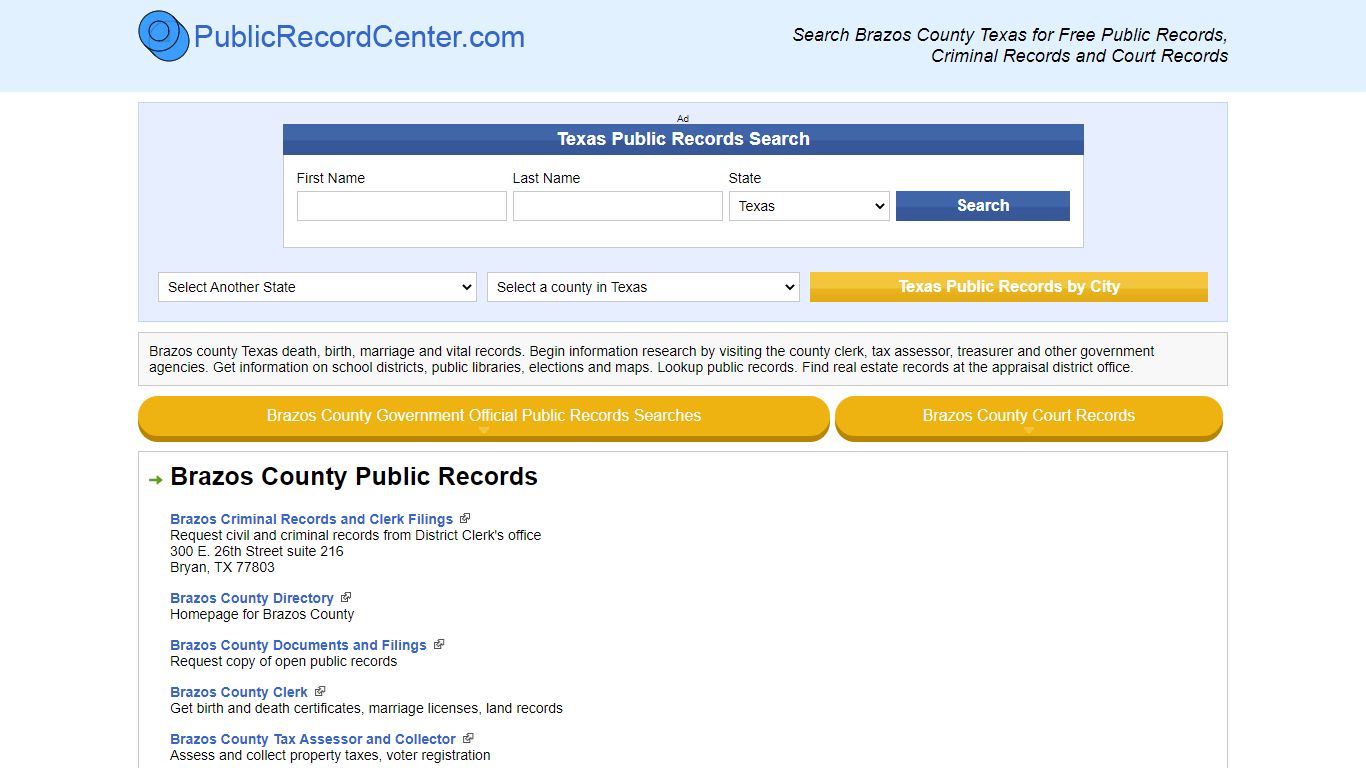
Task: Open Brazos County Clerk link
Action: [239, 692]
